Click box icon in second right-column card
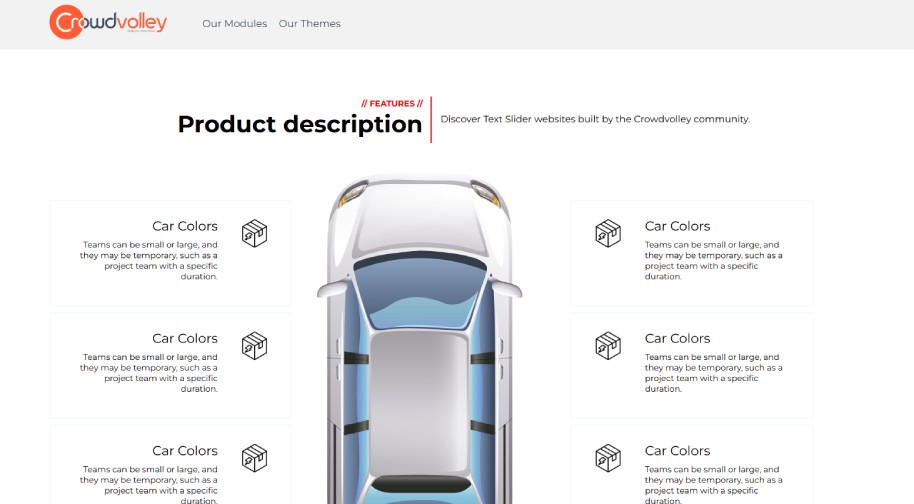Viewport: 914px width, 504px height. 608,345
